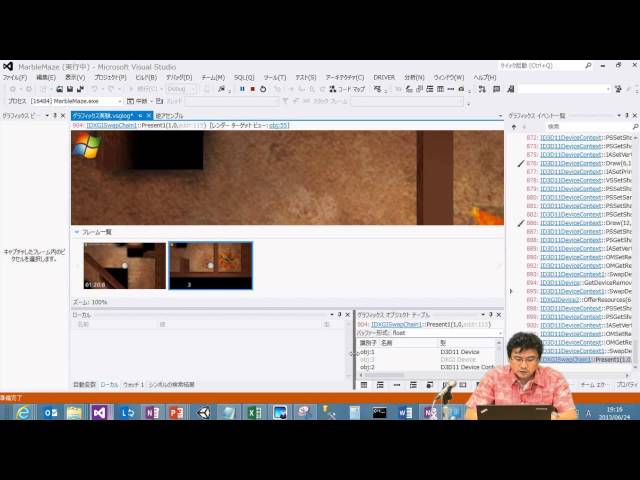Select the second captured frame thumbnail
Viewport: 640px width, 480px height.
(211, 266)
